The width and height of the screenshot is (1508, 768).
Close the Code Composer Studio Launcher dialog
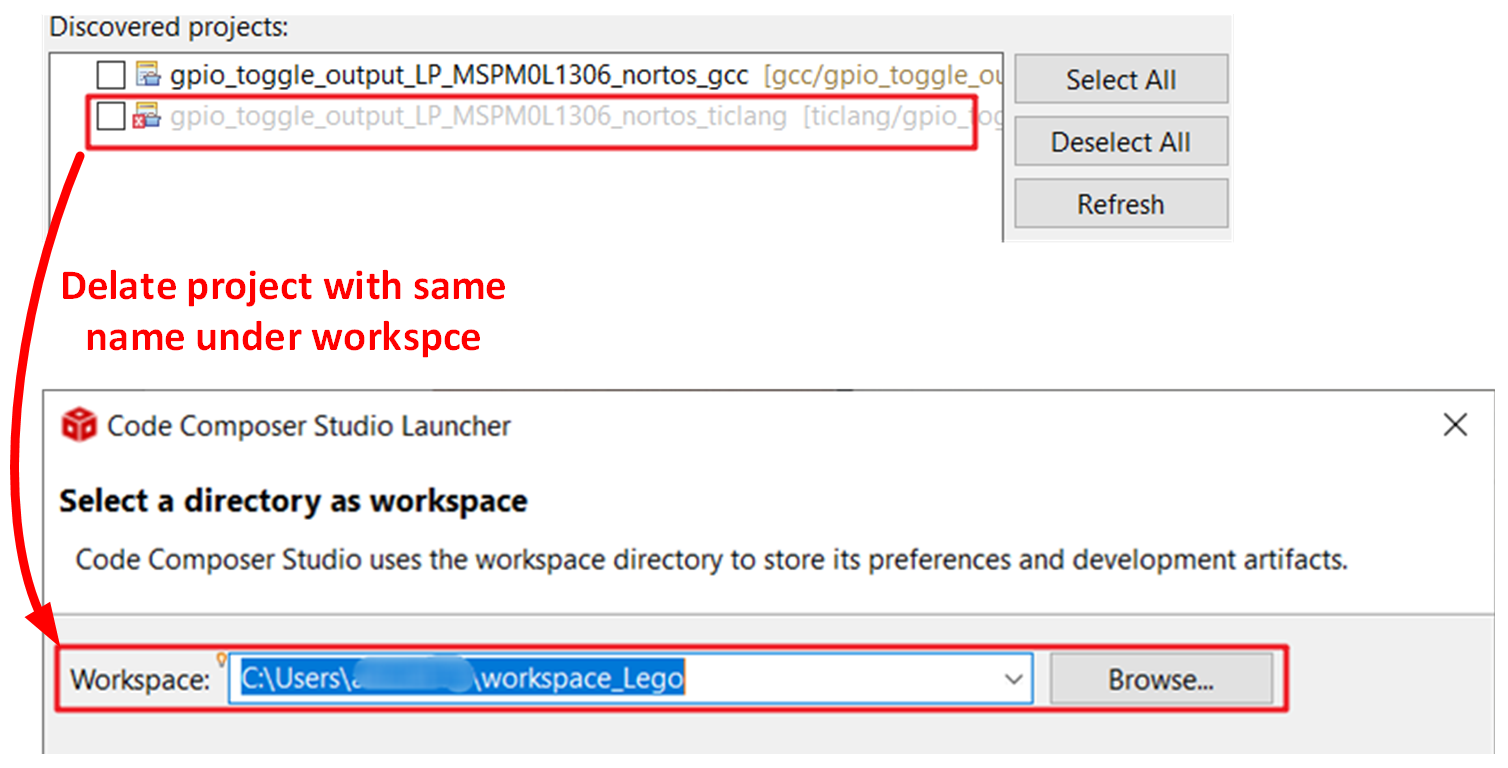tap(1456, 425)
